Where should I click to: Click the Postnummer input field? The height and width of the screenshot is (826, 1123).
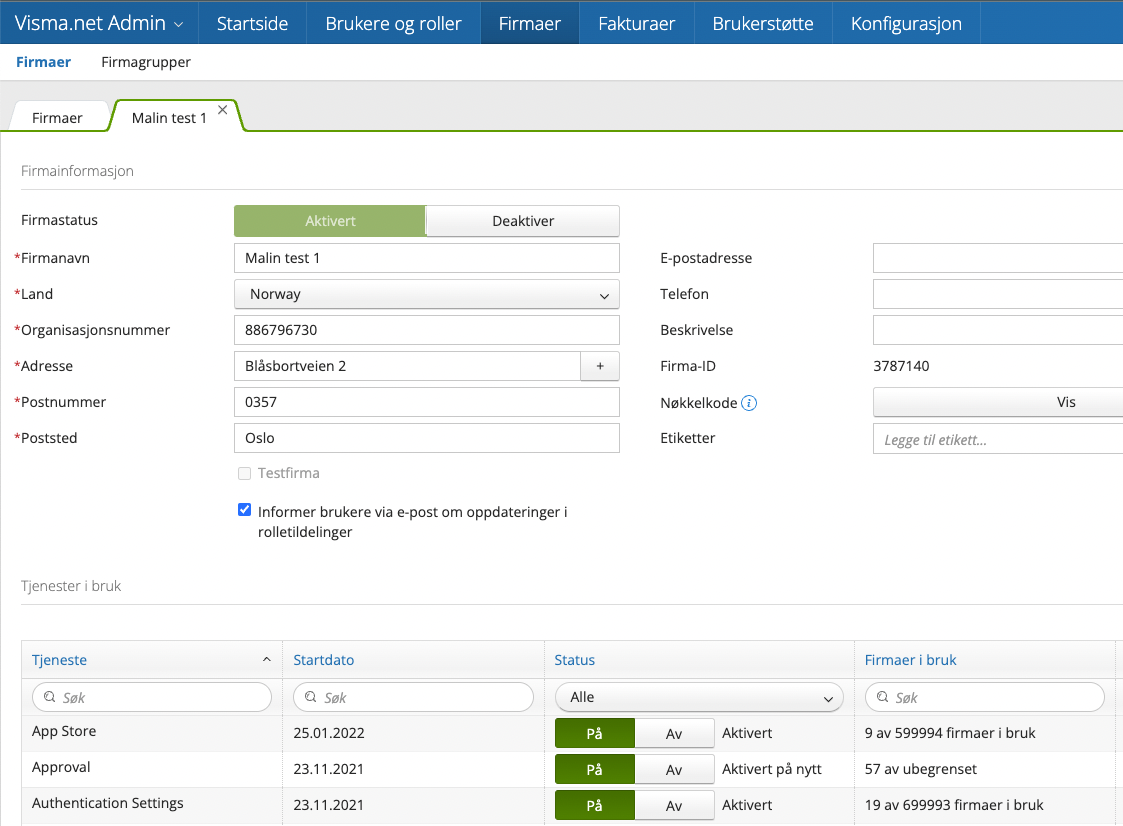pos(427,402)
